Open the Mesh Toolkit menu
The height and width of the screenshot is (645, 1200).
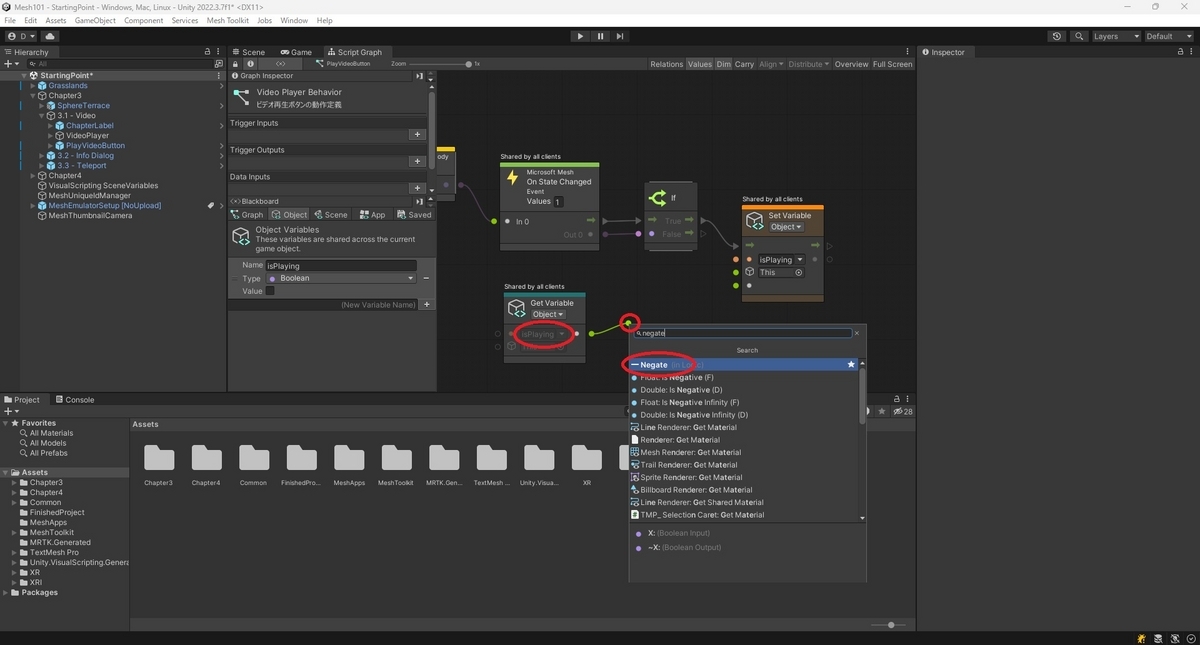tap(226, 20)
